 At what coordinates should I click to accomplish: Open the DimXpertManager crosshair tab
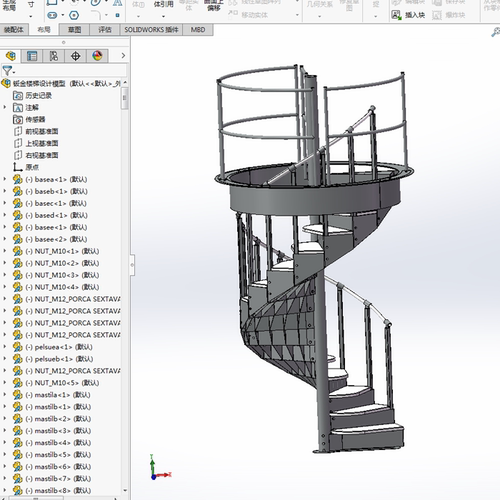coord(76,56)
